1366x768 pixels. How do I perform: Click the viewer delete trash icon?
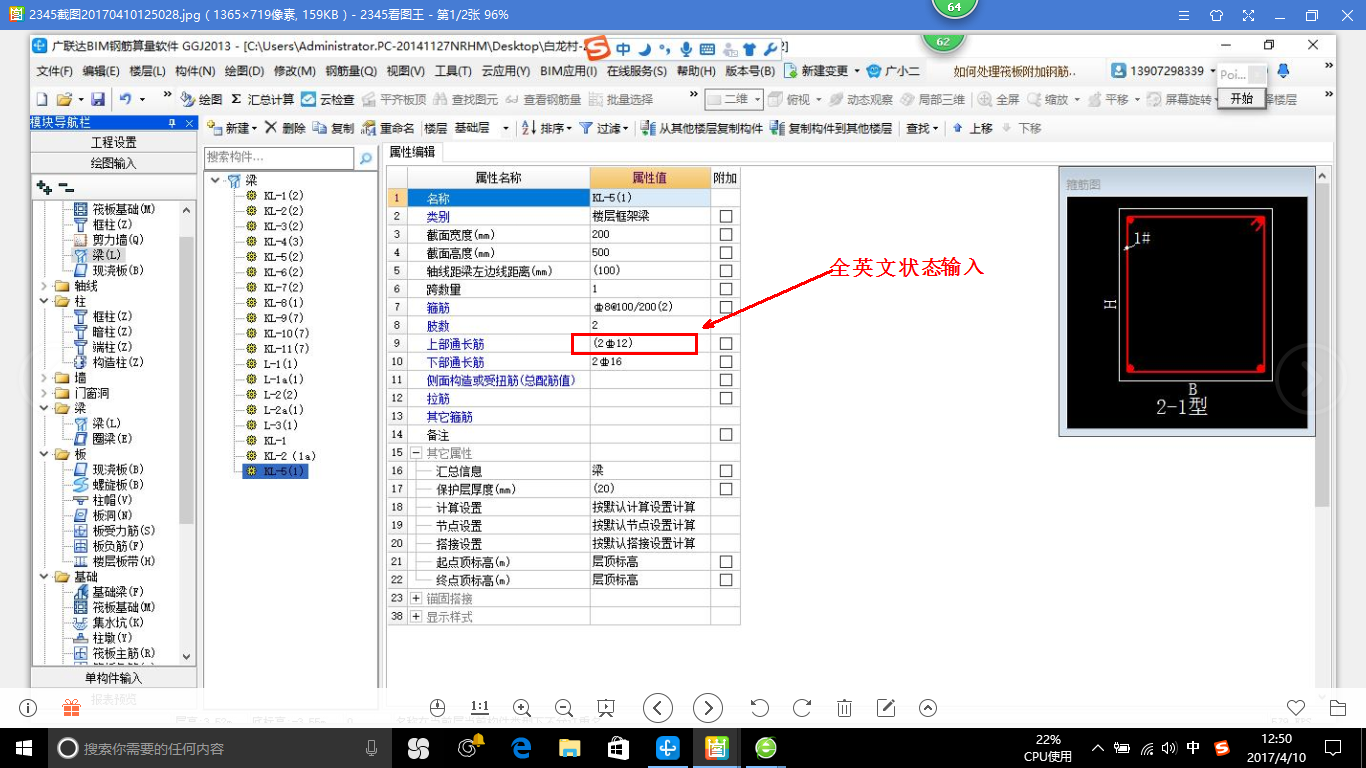click(844, 708)
